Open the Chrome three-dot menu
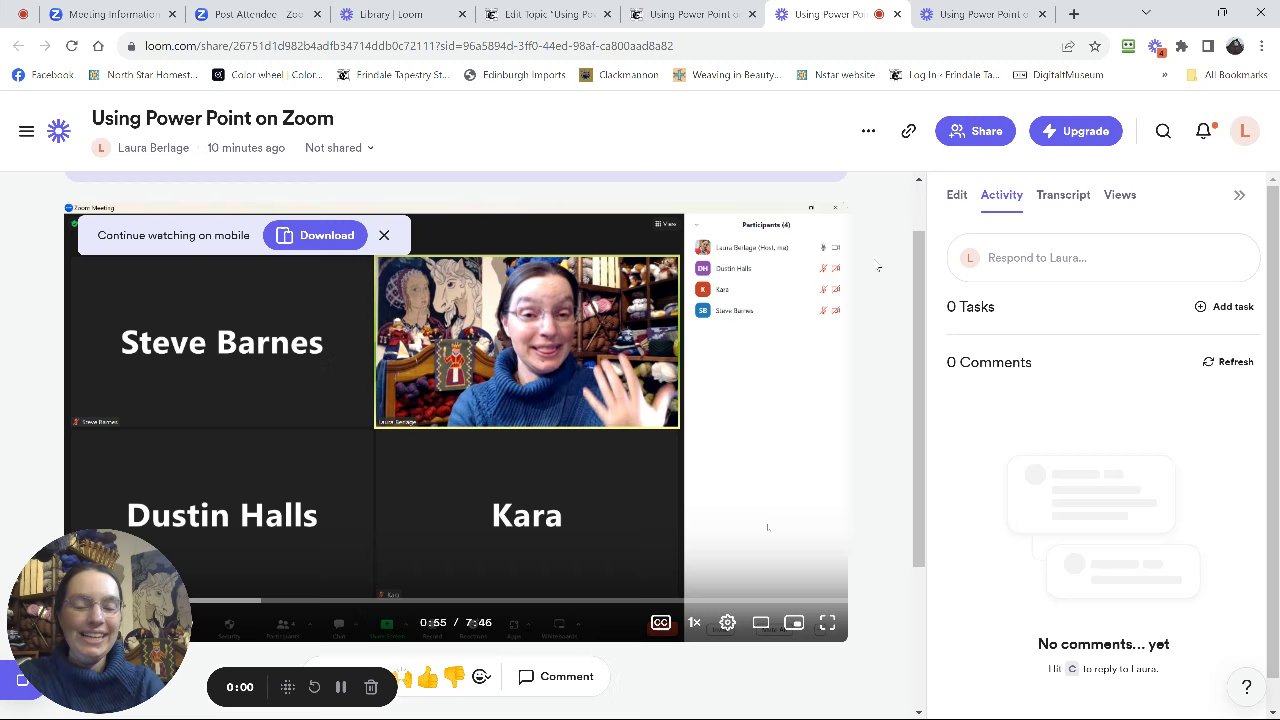Screen dimensions: 1280x720 (x=1262, y=46)
